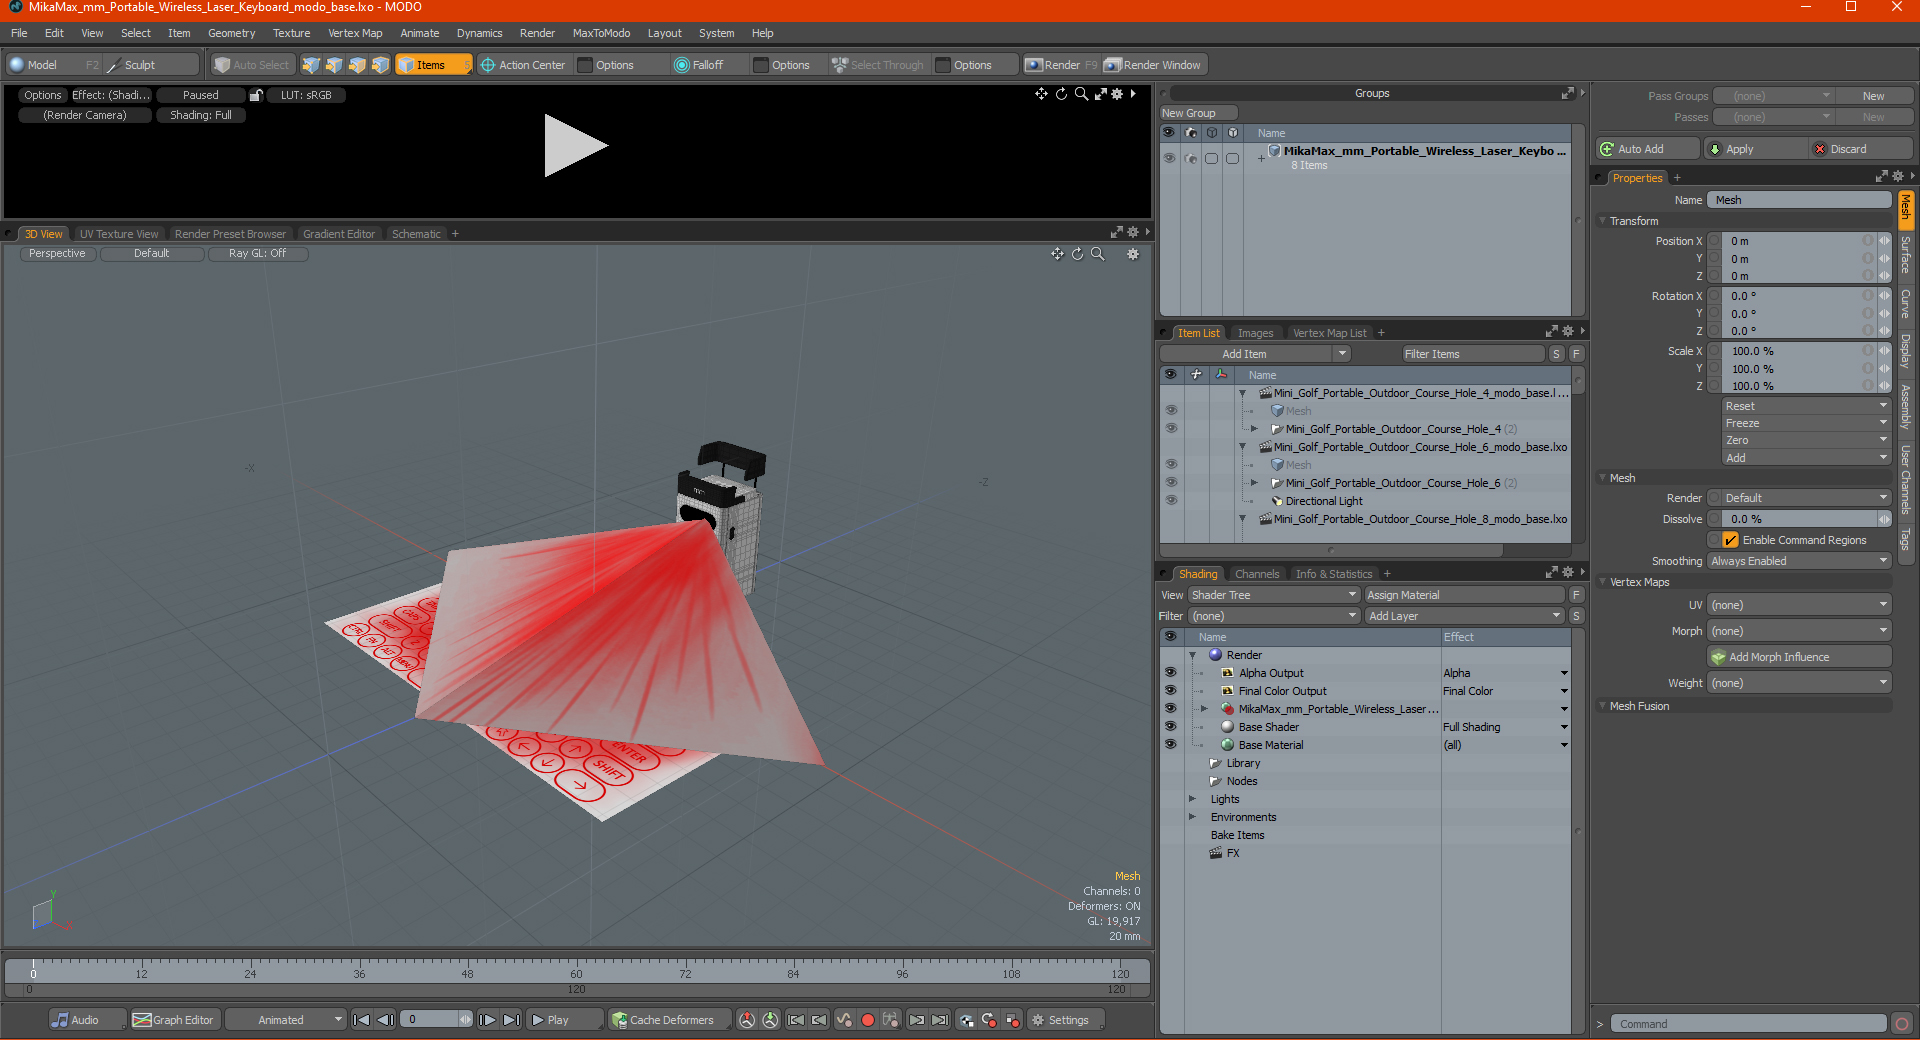Jump to the last frame

click(511, 1020)
